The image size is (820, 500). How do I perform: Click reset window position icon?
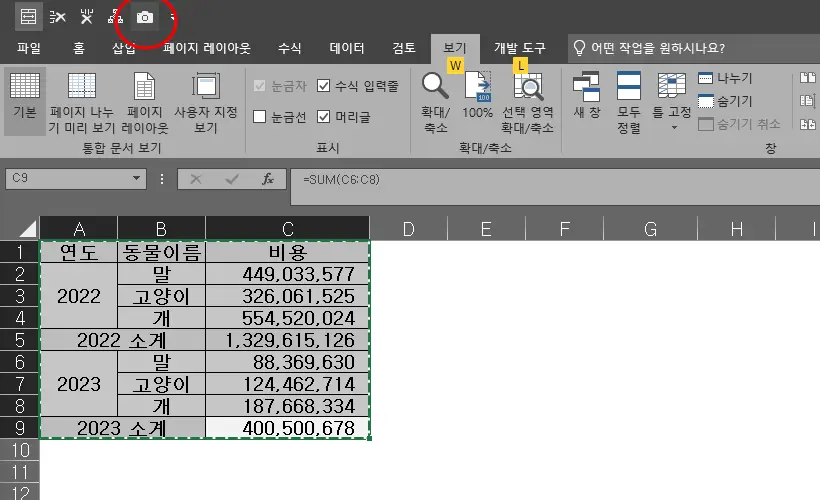[x=808, y=124]
